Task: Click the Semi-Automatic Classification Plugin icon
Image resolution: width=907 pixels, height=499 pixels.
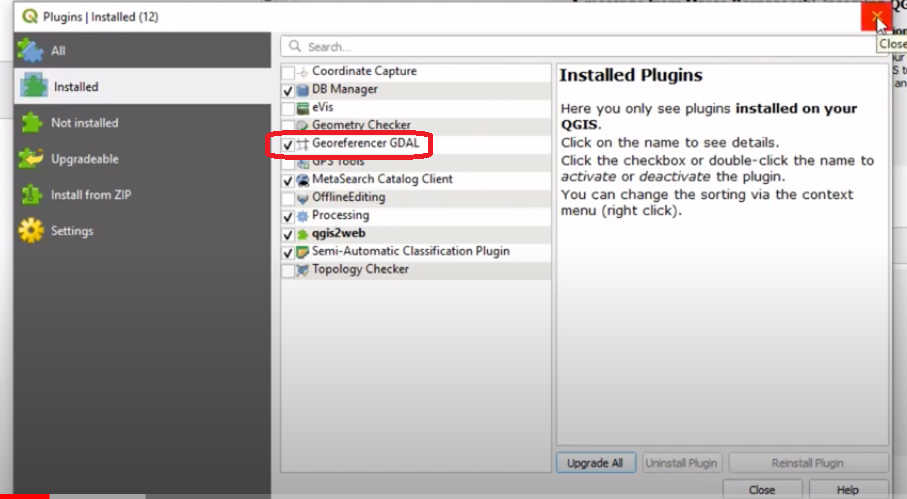Action: 303,252
